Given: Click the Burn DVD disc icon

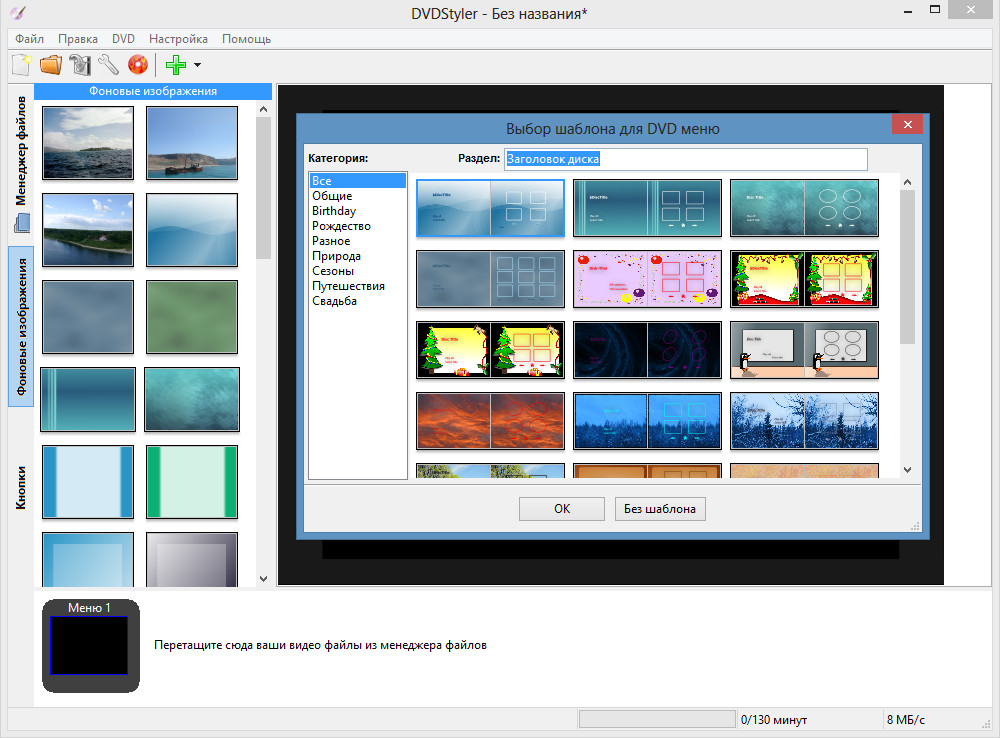Looking at the screenshot, I should (137, 65).
